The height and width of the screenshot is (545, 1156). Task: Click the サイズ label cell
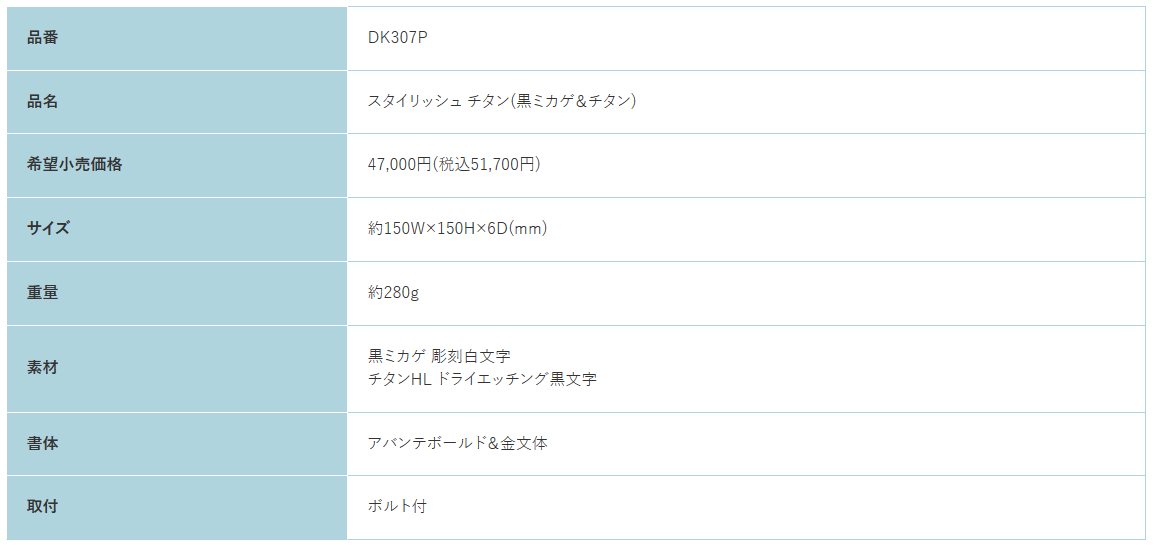[177, 229]
